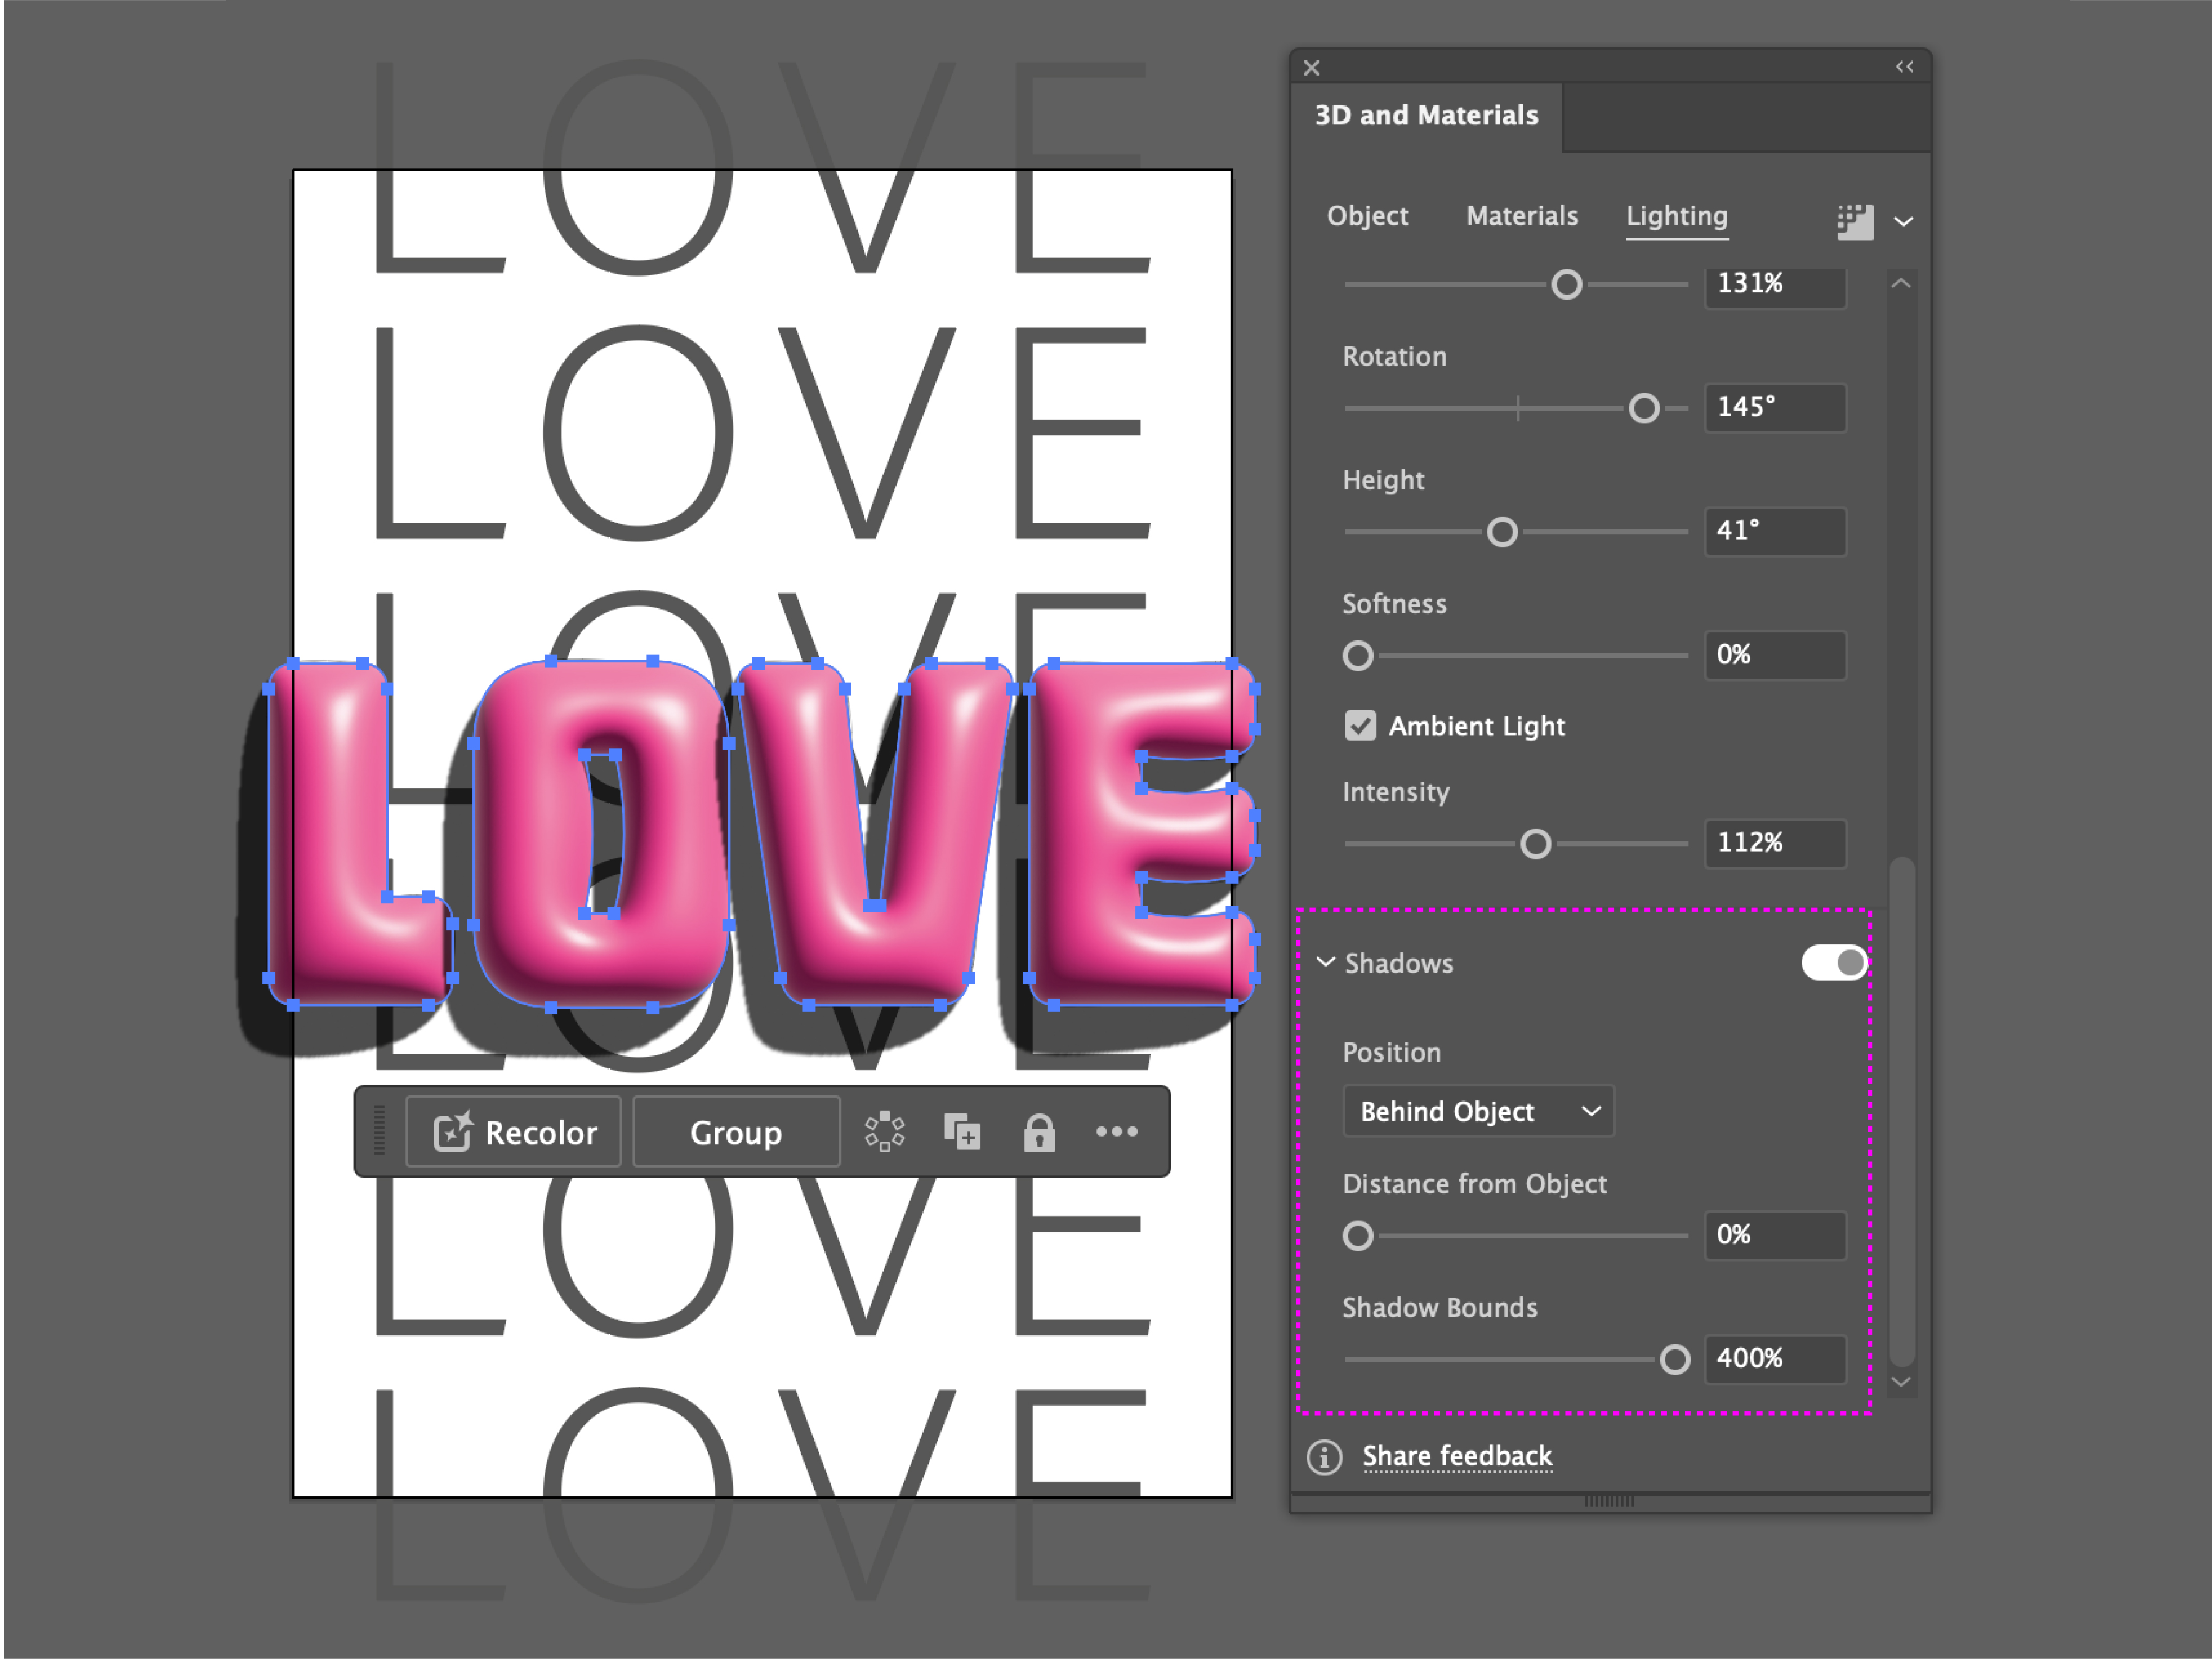Image resolution: width=2212 pixels, height=1659 pixels.
Task: Expand render settings dropdown arrow
Action: coord(1903,222)
